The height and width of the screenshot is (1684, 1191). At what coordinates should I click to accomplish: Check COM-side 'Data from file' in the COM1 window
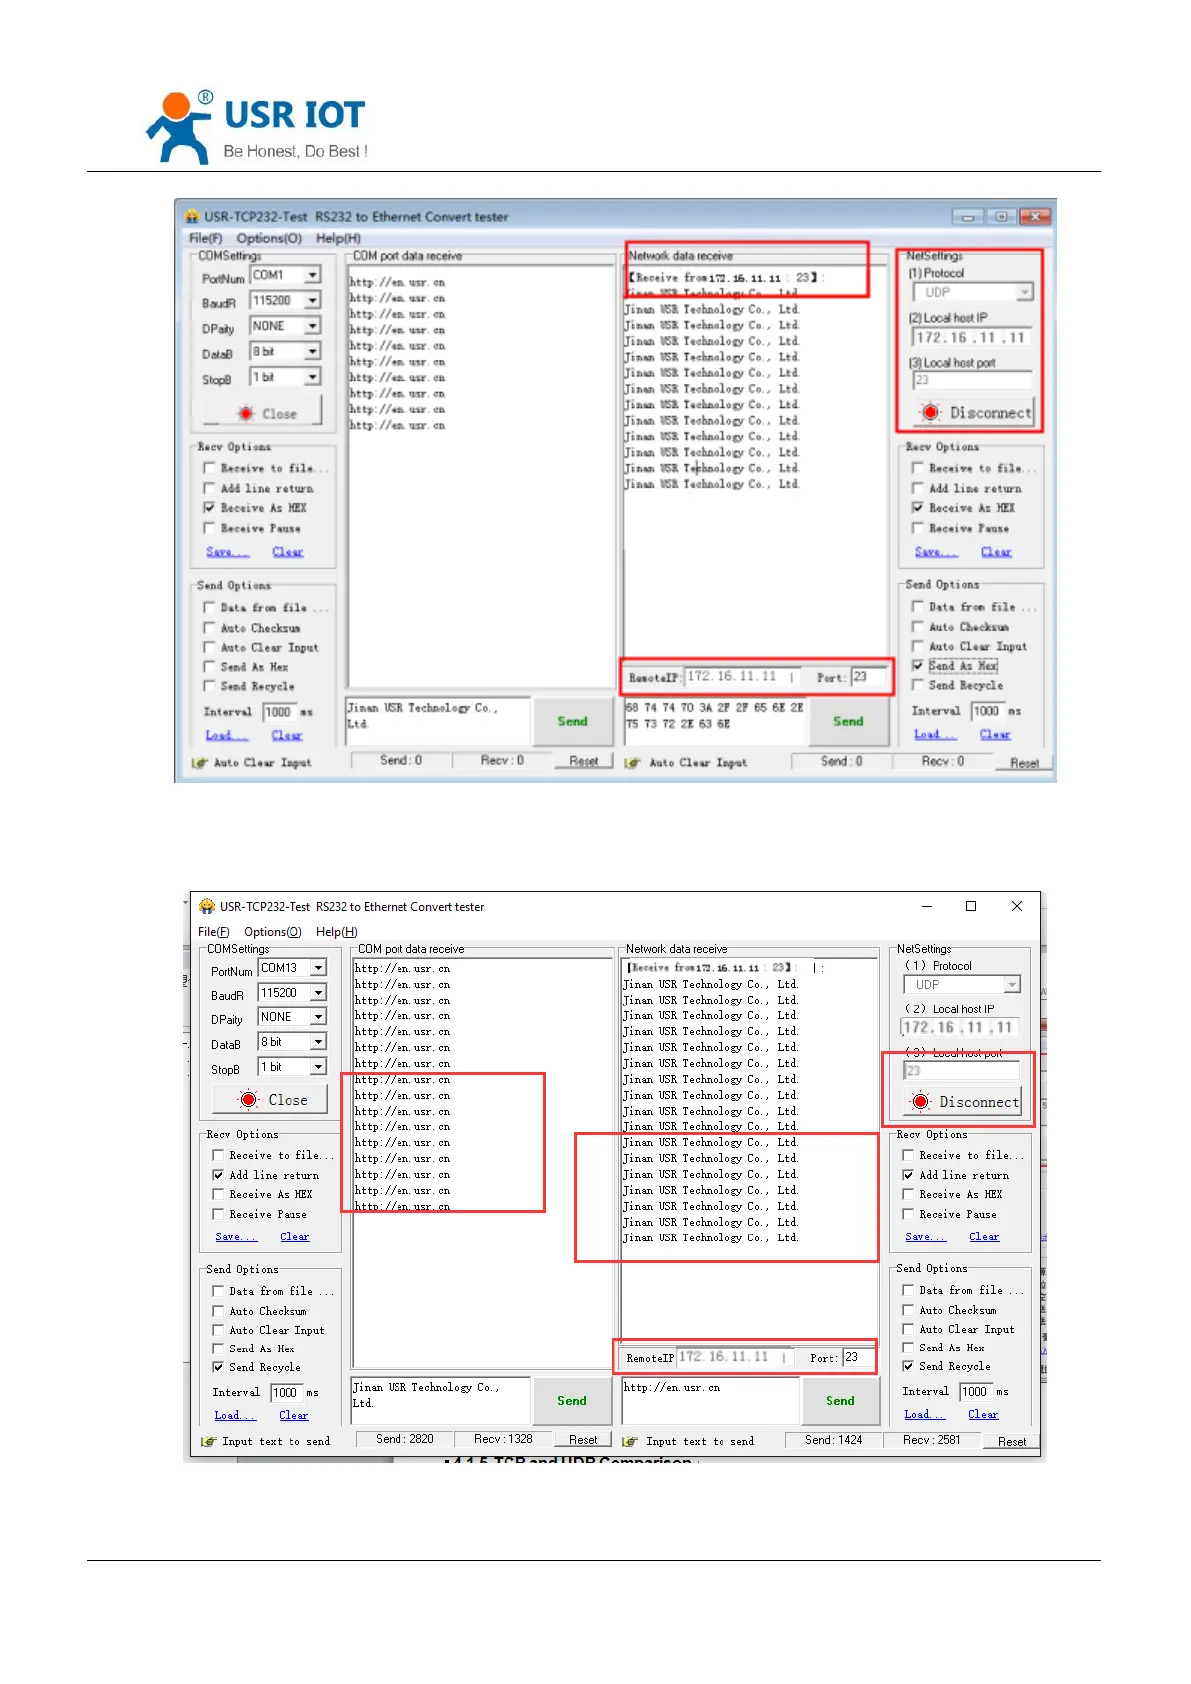coord(209,608)
